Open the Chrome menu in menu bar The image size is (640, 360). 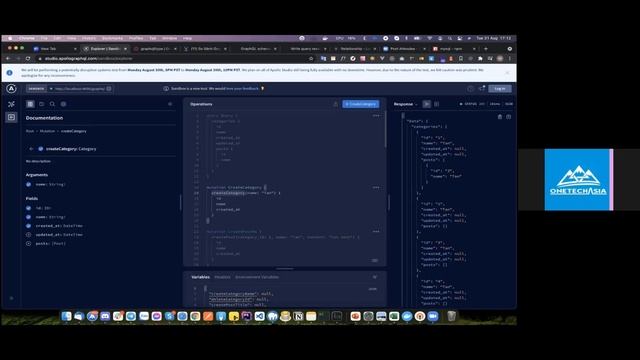pos(27,38)
